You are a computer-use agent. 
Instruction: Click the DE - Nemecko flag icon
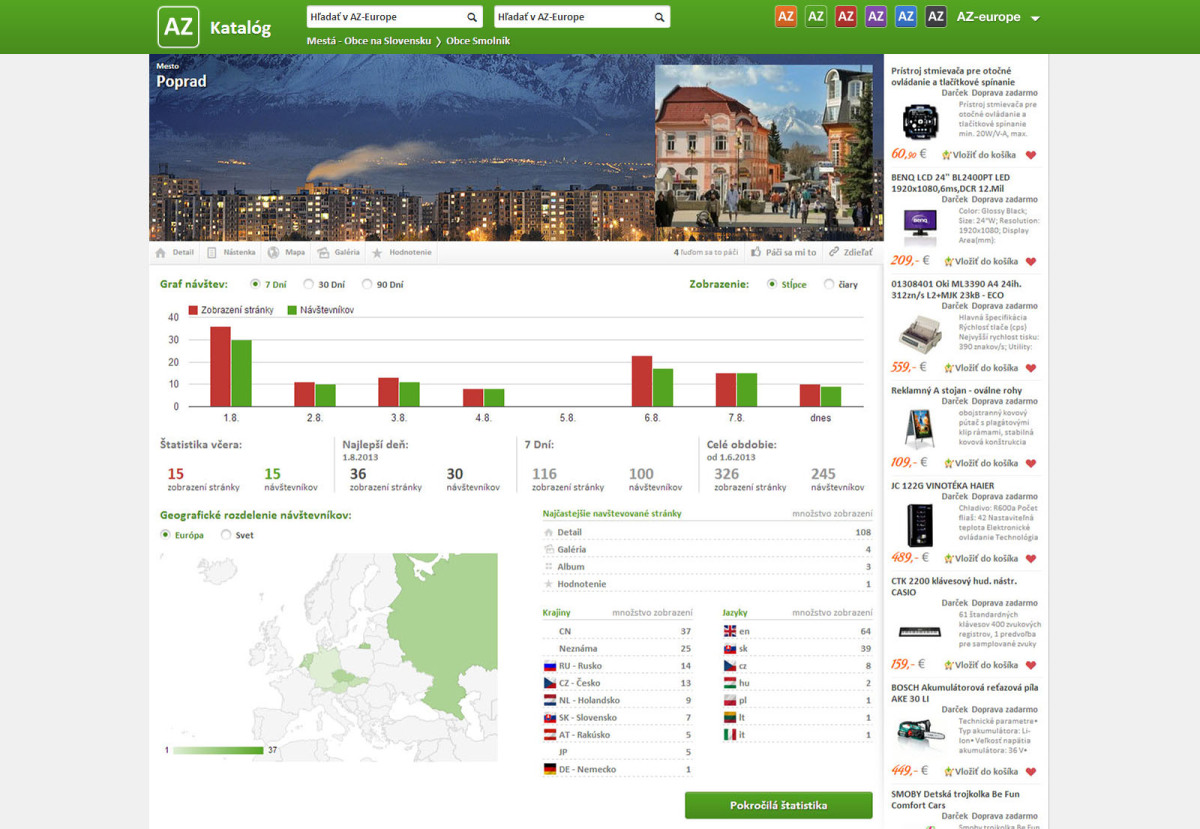point(549,769)
